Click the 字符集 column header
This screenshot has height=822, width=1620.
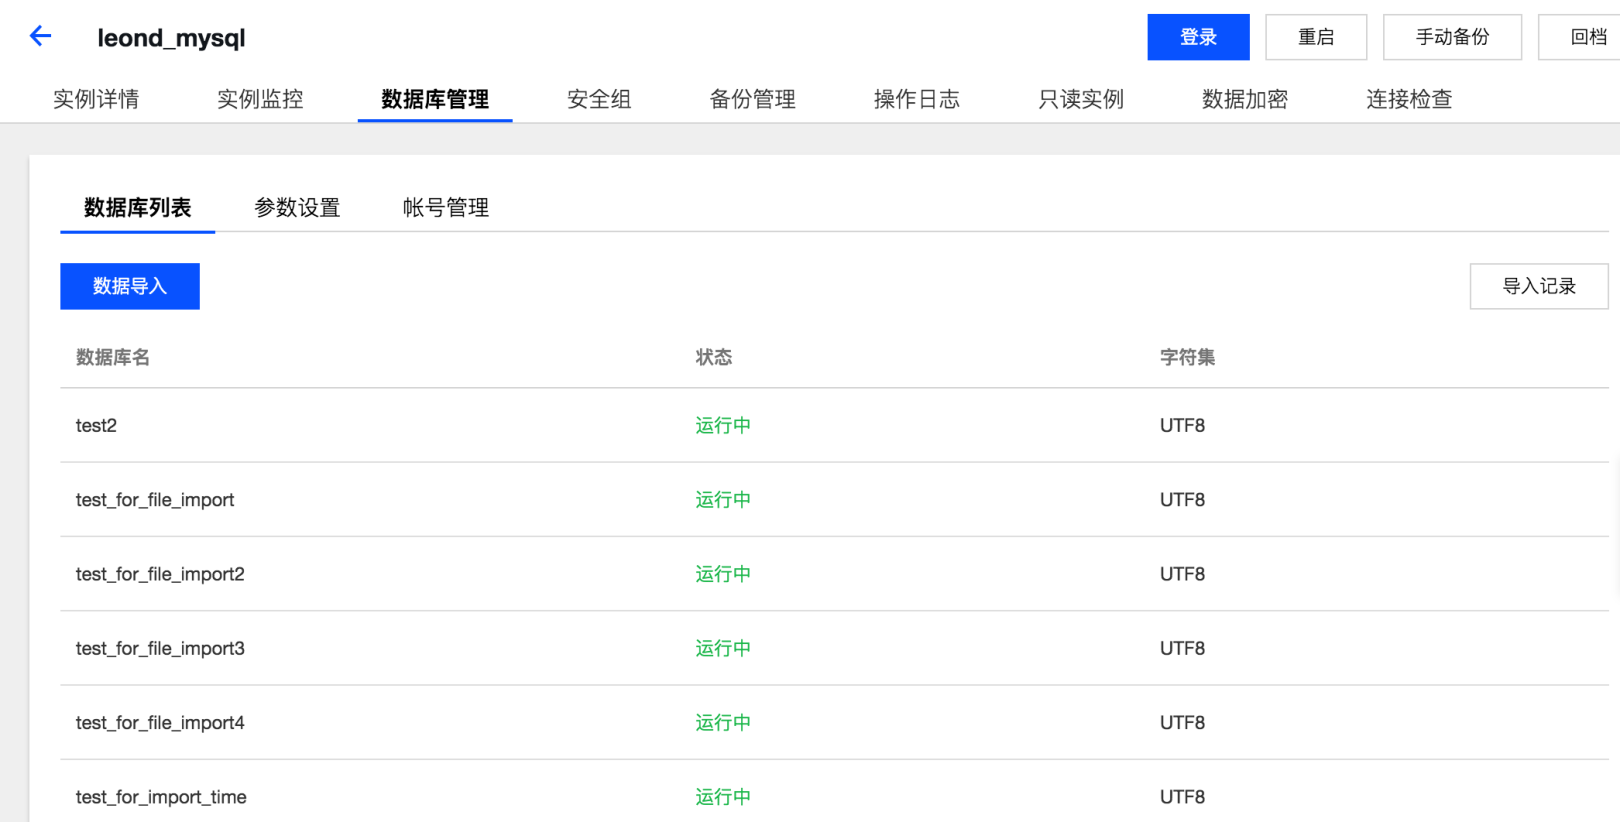(1188, 357)
